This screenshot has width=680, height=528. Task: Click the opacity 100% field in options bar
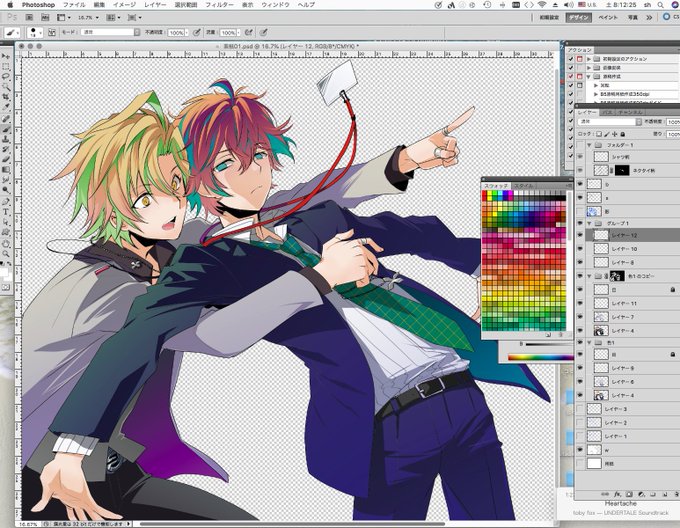coord(177,33)
